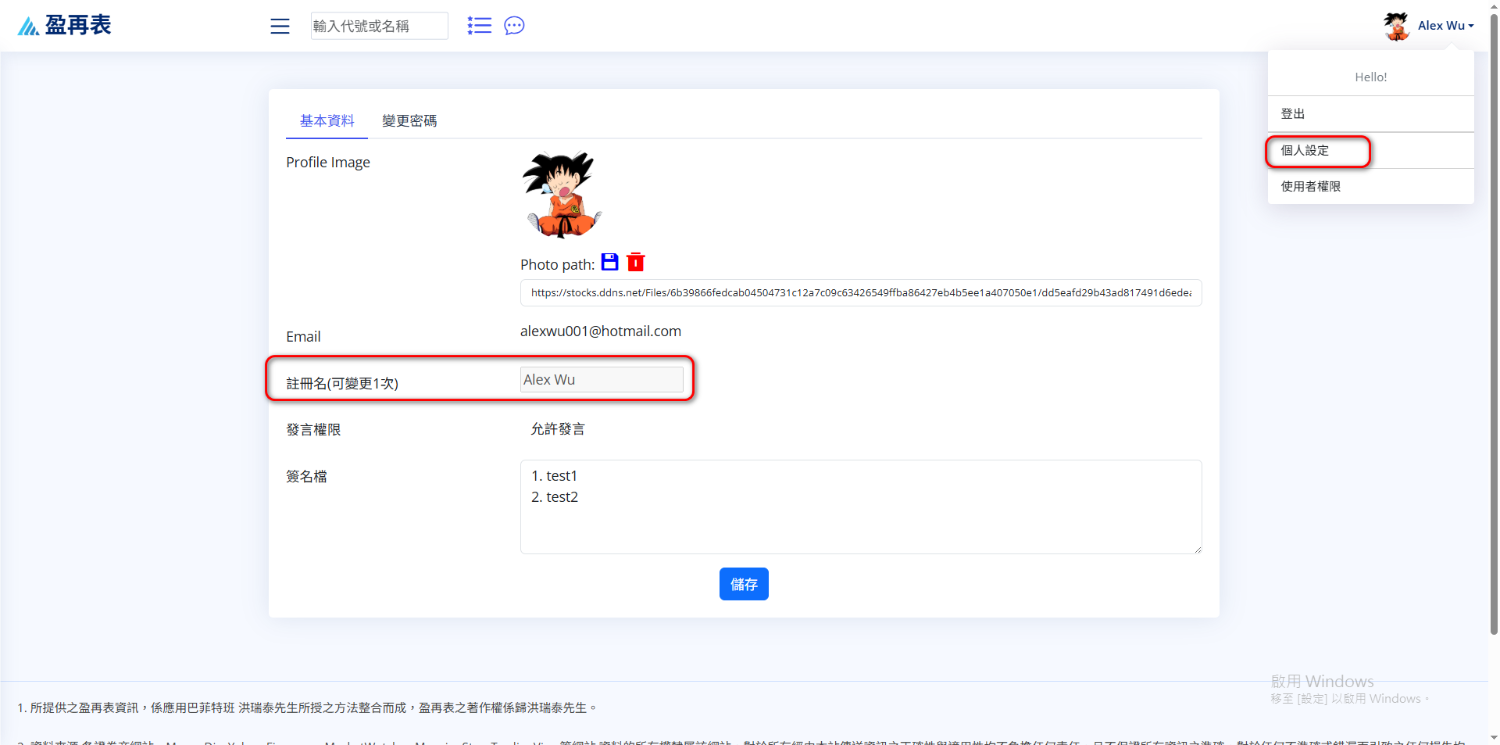The image size is (1500, 745).
Task: Switch to the 基本資料 tab
Action: 327,121
